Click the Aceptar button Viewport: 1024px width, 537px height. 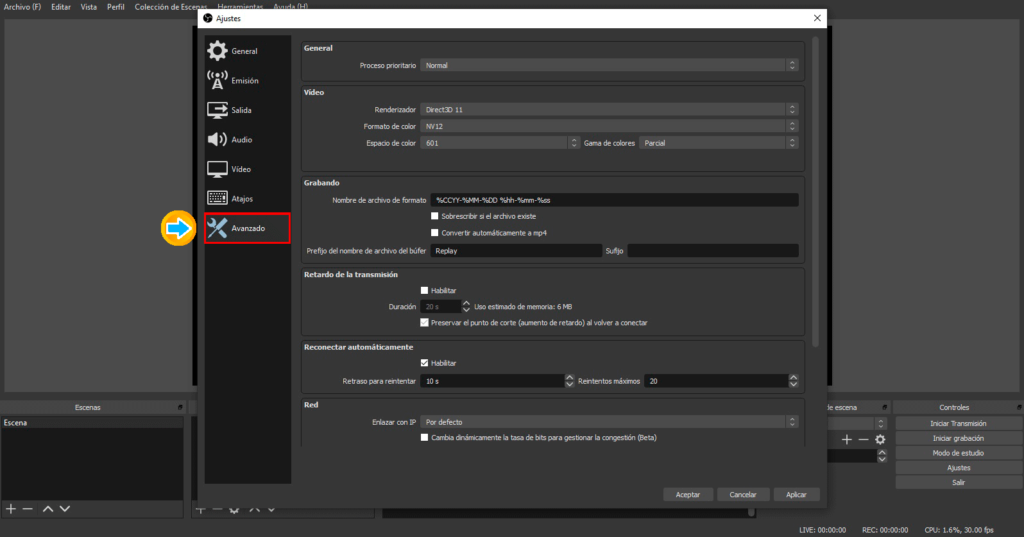(688, 494)
